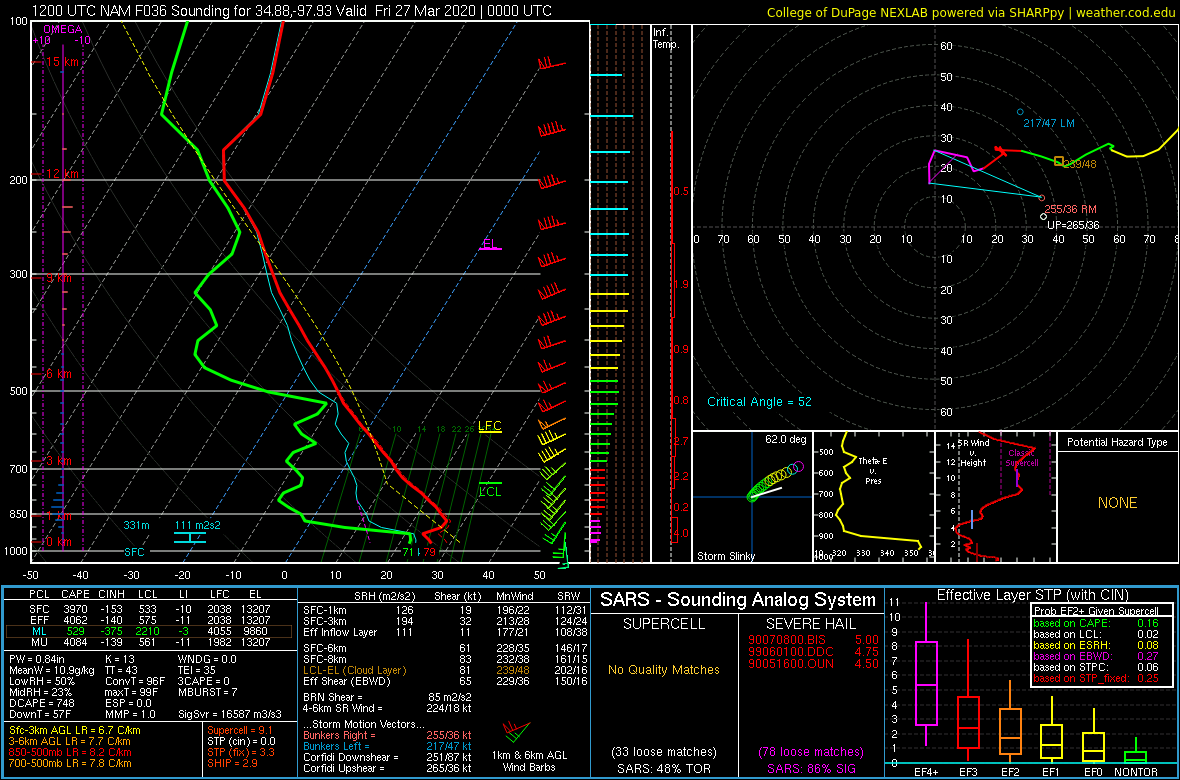This screenshot has height=780, width=1180.
Task: Click the 331m inflow base label
Action: 137,525
